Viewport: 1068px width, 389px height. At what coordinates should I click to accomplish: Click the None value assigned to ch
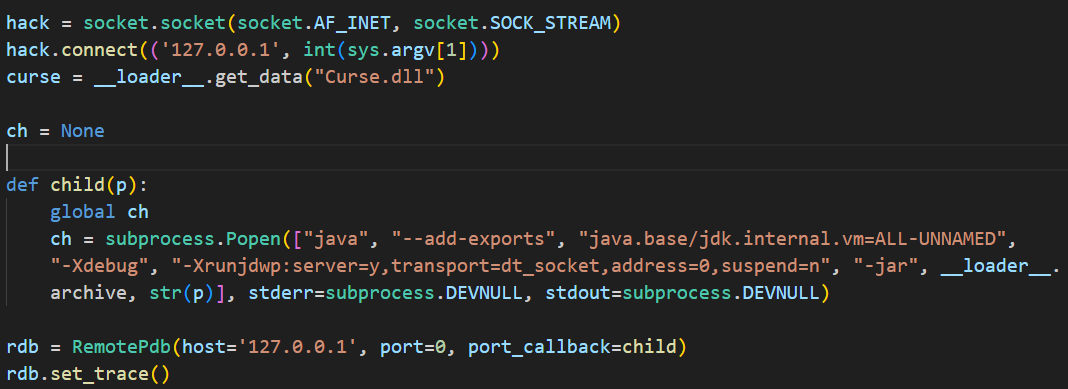point(83,130)
